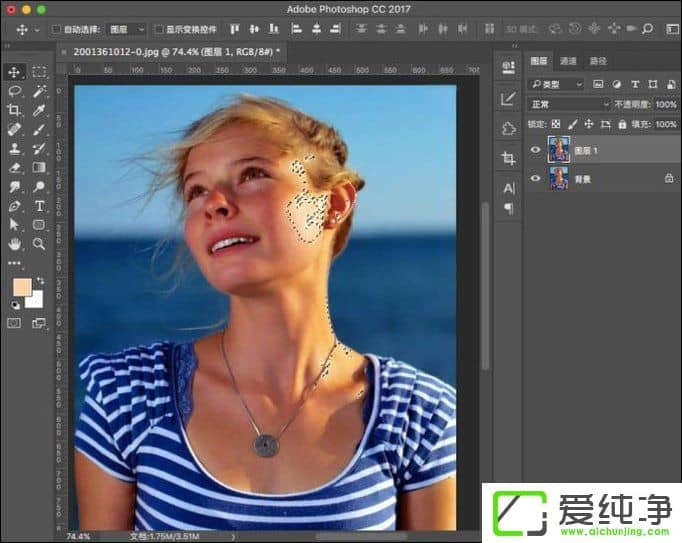Select the Rectangular Marquee tool
Screen dimensions: 682x543
[40, 72]
